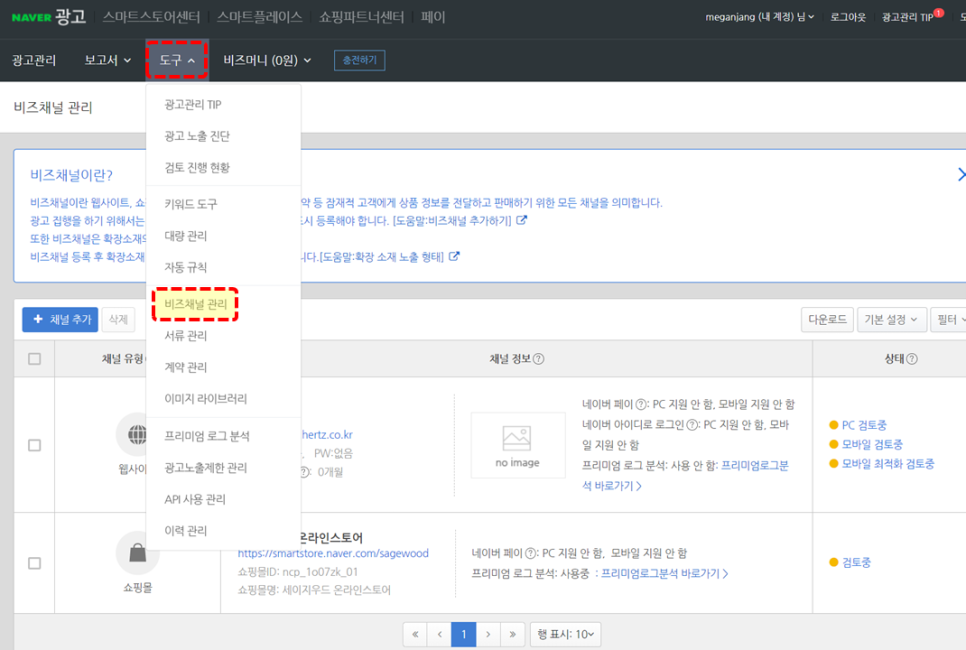
Task: Open the 행 표시: 10 rows dropdown
Action: pyautogui.click(x=566, y=634)
